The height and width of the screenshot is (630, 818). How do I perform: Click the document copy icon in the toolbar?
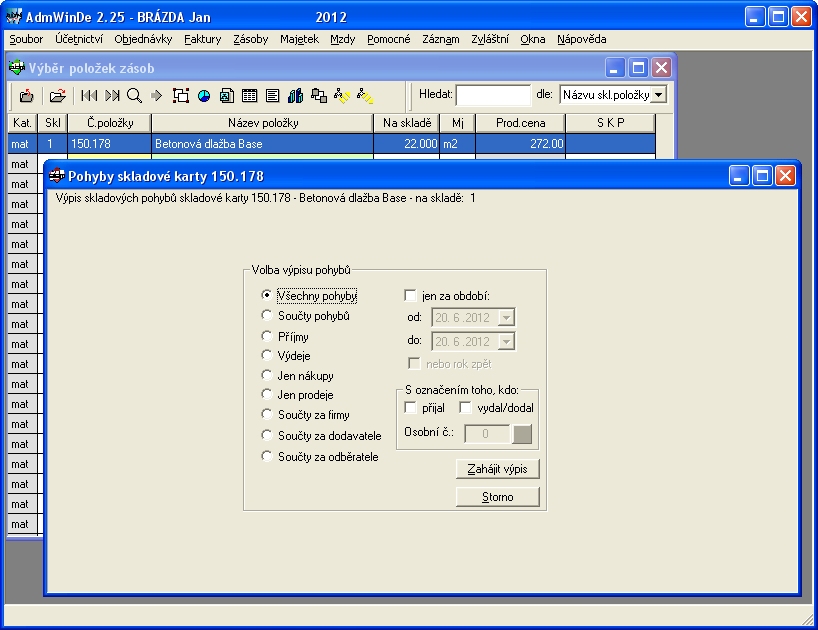(226, 95)
